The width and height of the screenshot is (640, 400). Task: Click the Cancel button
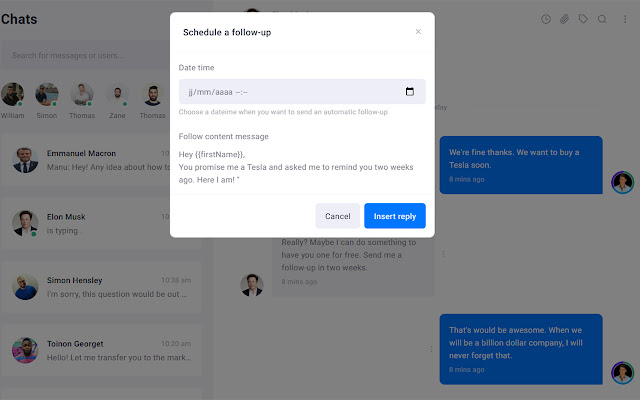(x=338, y=216)
